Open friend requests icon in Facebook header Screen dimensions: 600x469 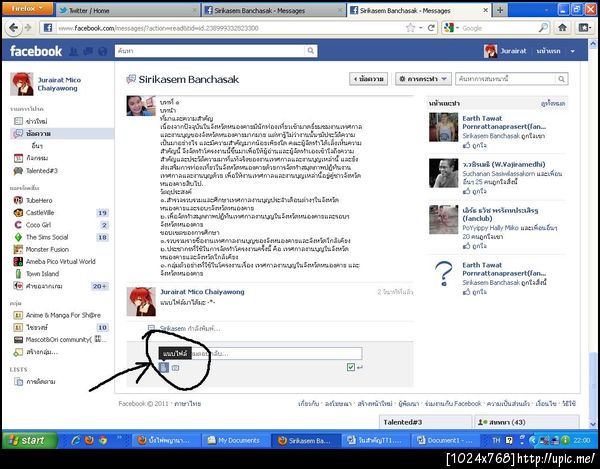click(73, 51)
